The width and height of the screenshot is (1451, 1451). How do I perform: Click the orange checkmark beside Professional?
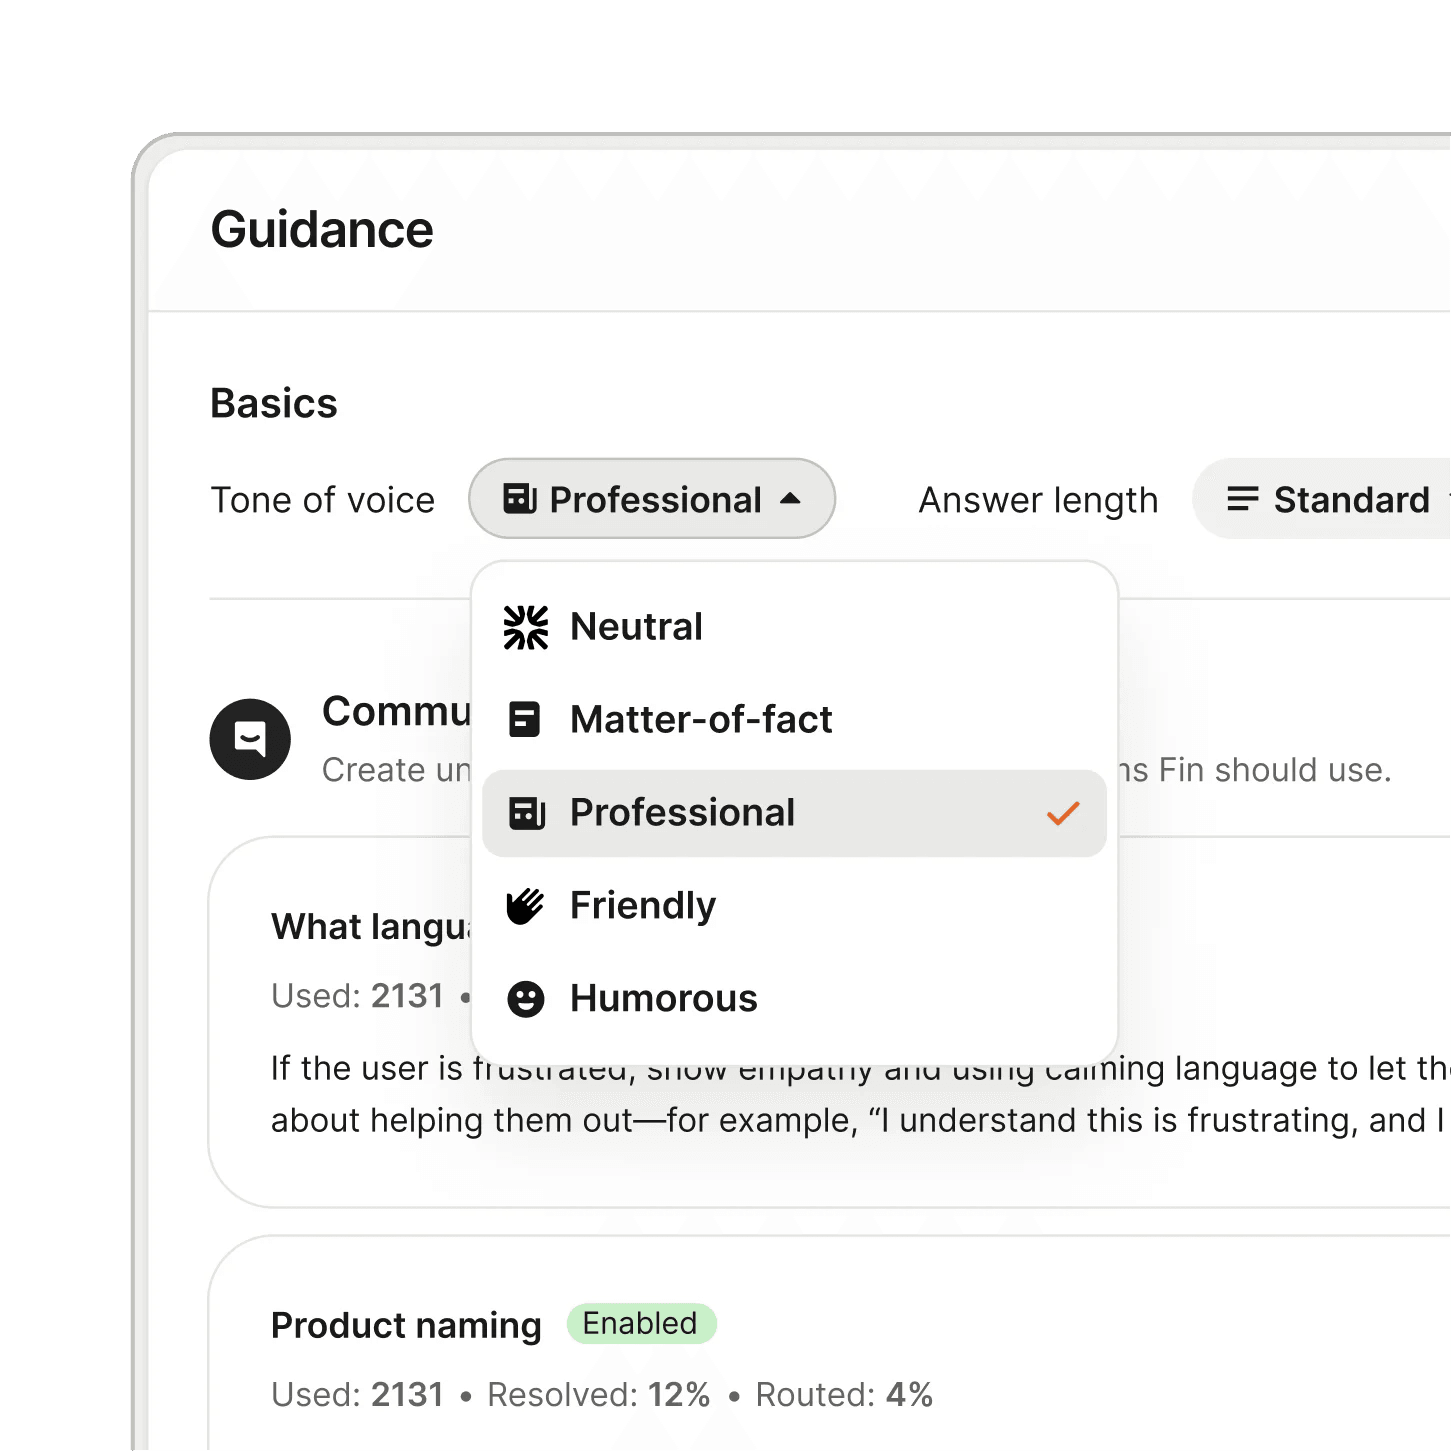tap(1062, 814)
